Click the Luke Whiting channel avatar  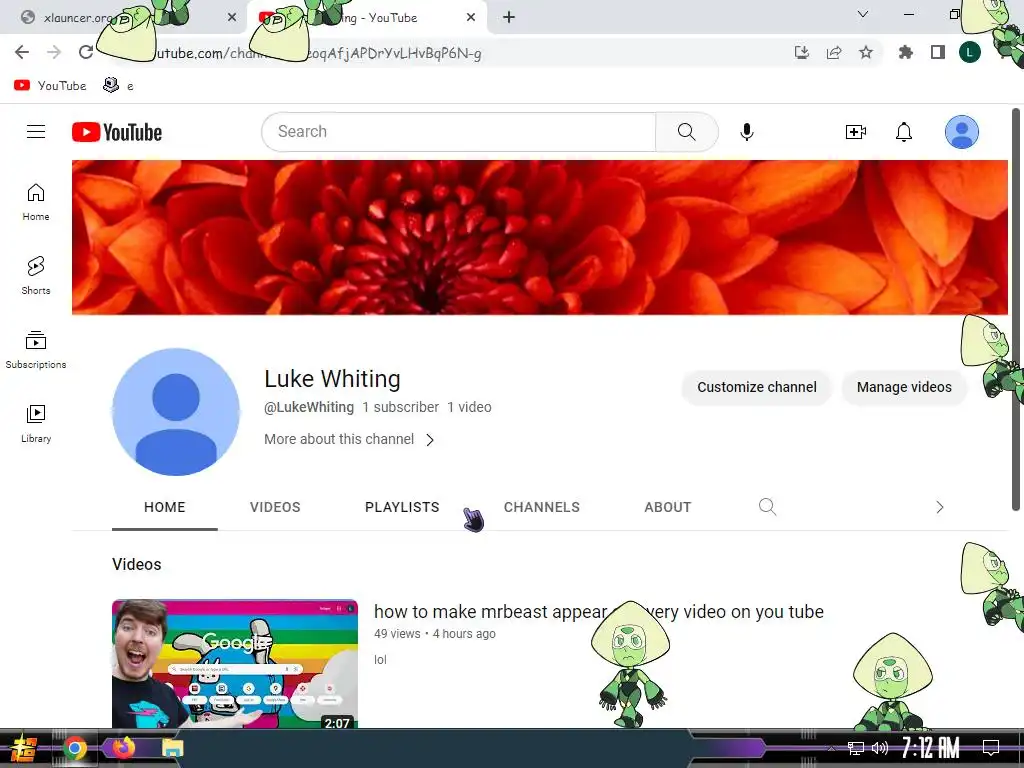point(176,412)
